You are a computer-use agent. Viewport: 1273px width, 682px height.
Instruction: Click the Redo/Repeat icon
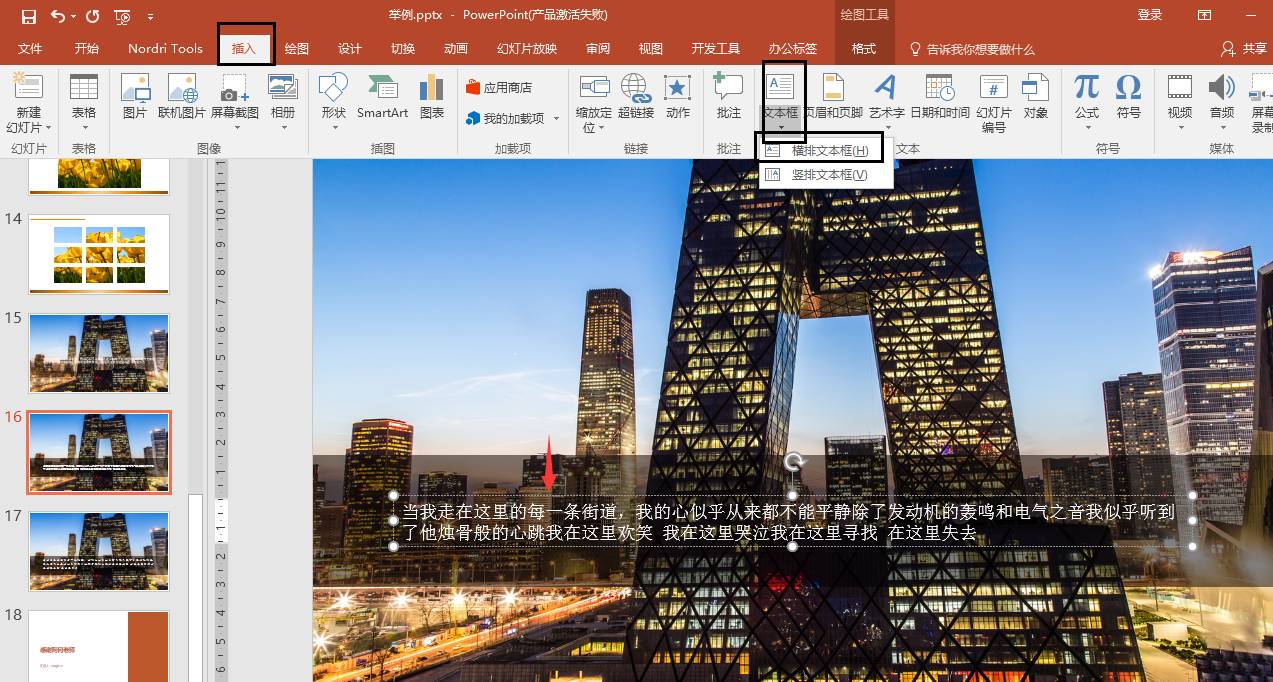pyautogui.click(x=92, y=16)
